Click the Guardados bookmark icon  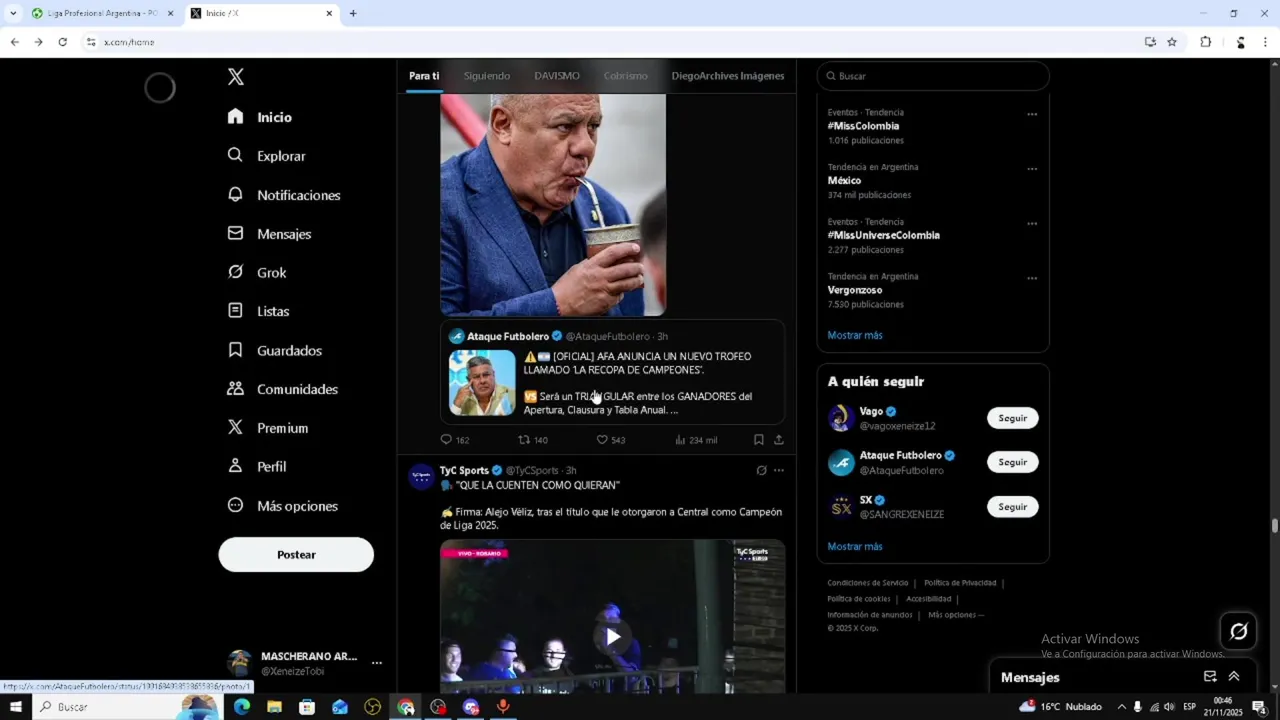pos(235,350)
